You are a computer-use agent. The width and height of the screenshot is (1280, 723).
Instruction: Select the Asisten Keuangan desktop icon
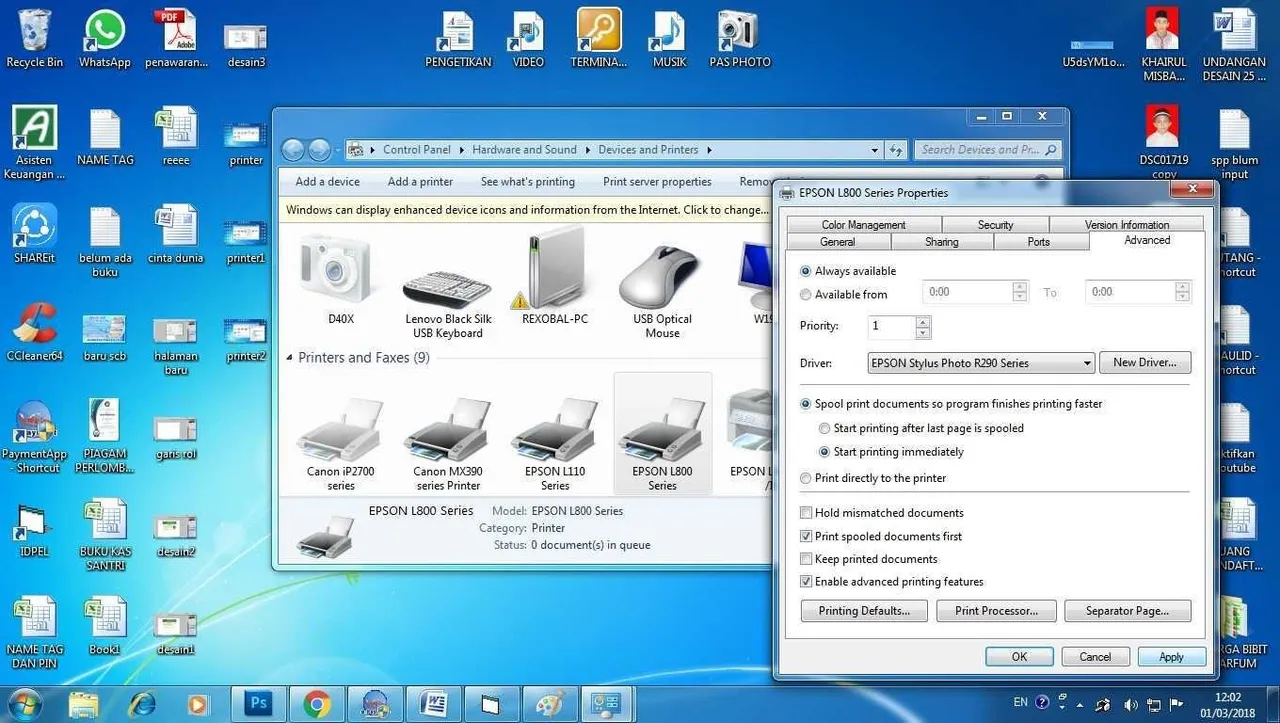coord(34,143)
